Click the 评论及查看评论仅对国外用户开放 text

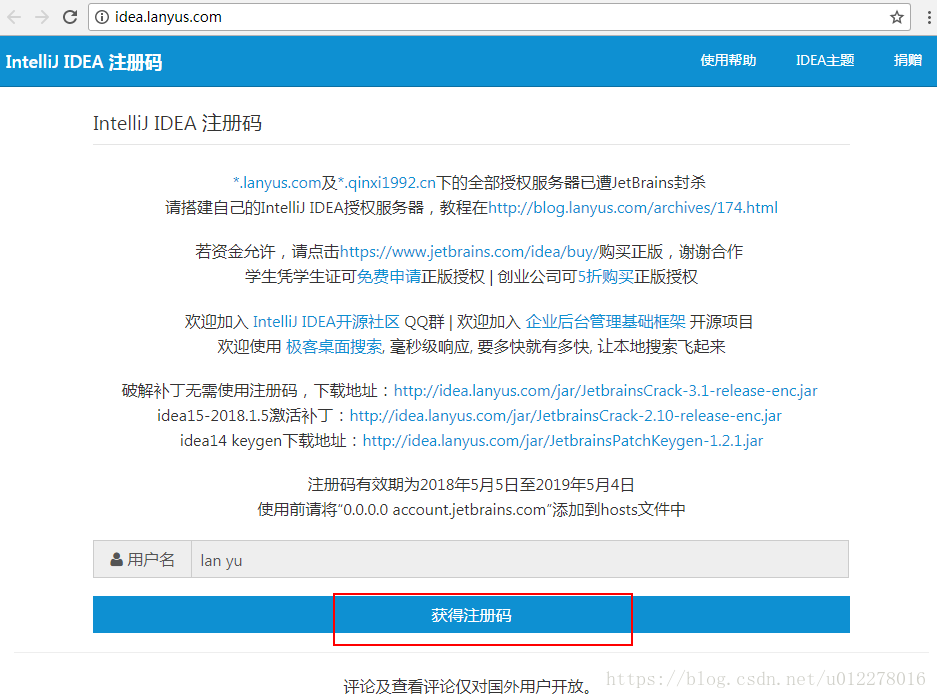pyautogui.click(x=468, y=686)
